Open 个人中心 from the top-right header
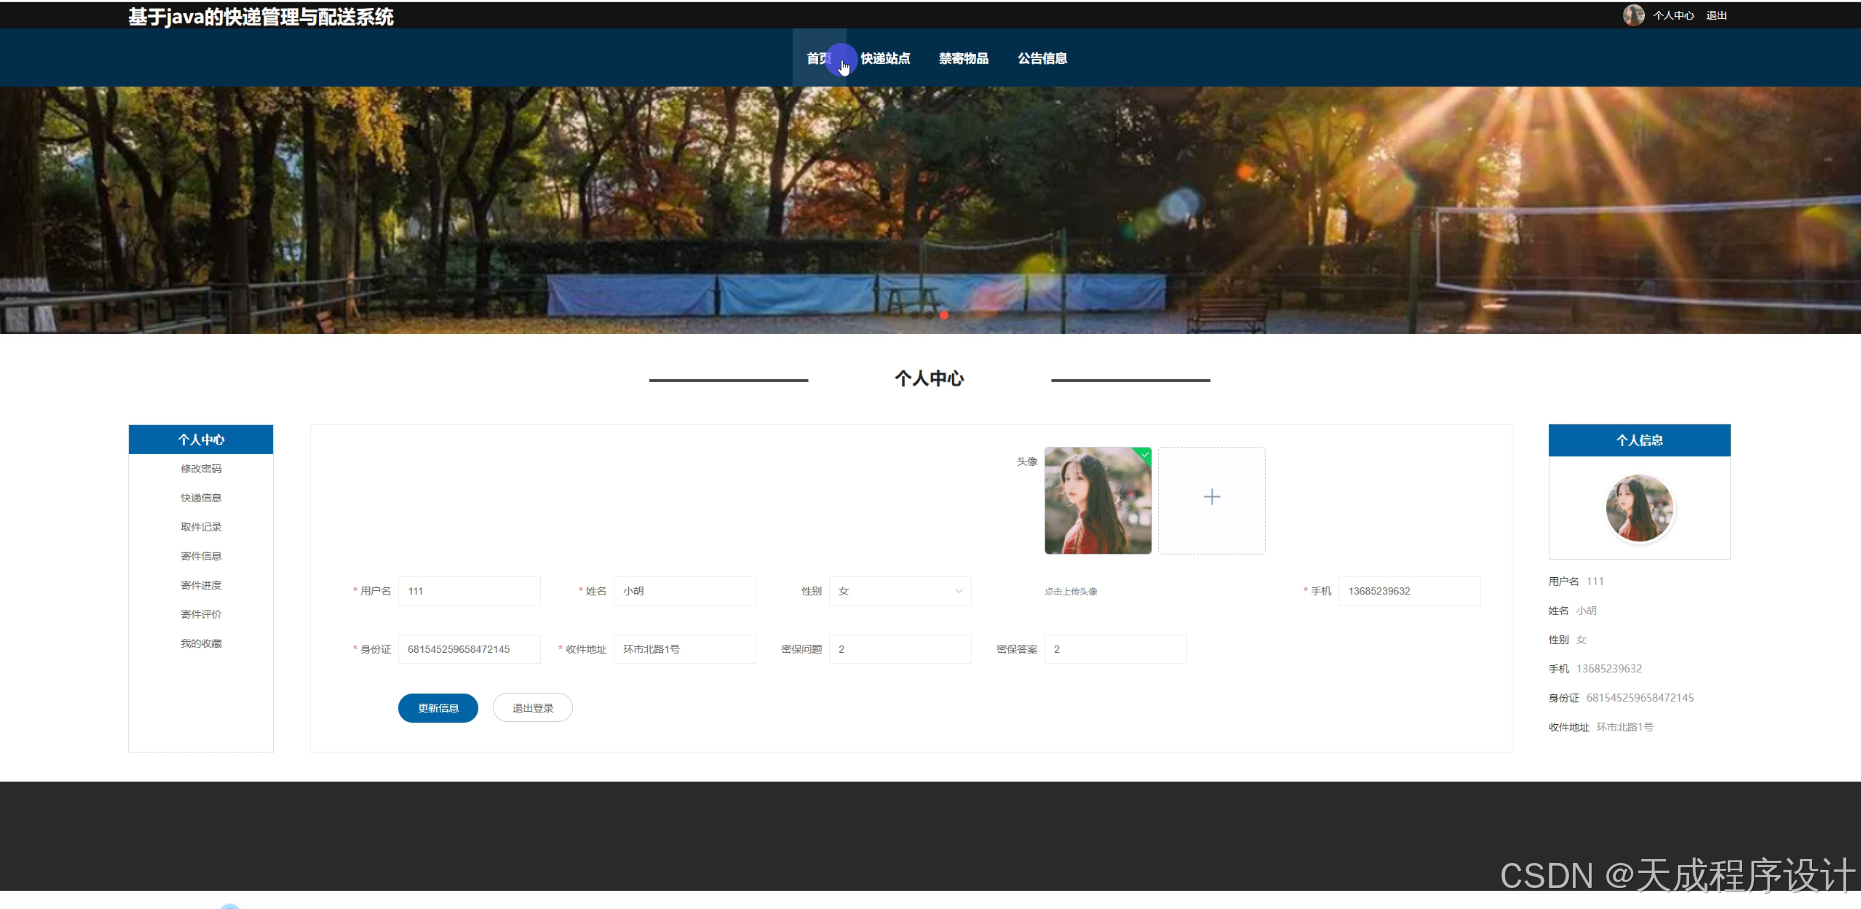Screen dimensions: 1861x909 pos(1674,15)
